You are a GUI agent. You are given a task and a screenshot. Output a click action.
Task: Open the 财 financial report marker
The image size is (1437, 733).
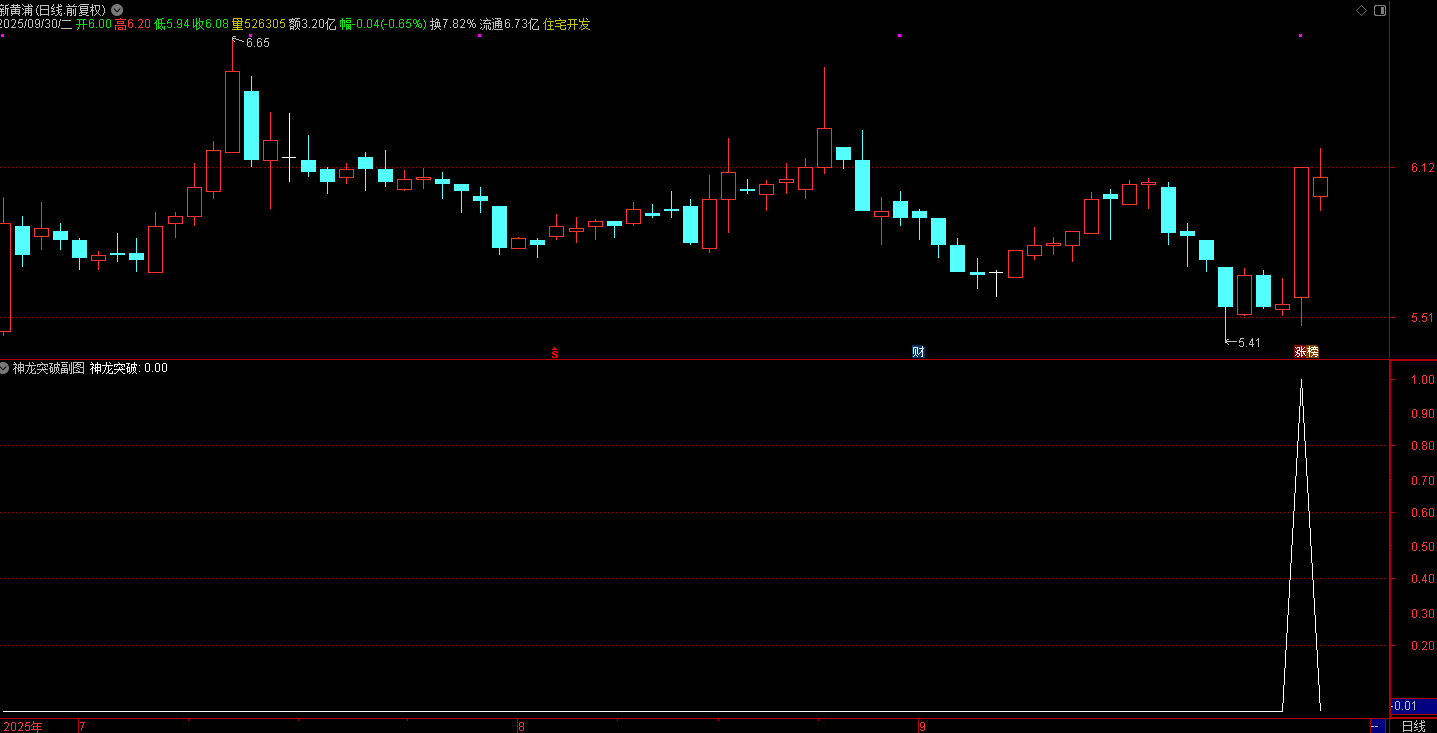918,352
